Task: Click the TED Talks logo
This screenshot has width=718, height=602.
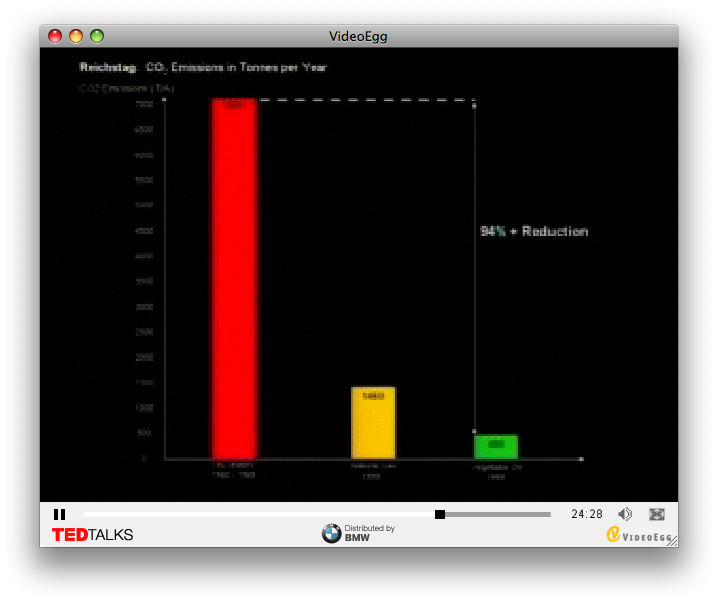Action: point(92,535)
